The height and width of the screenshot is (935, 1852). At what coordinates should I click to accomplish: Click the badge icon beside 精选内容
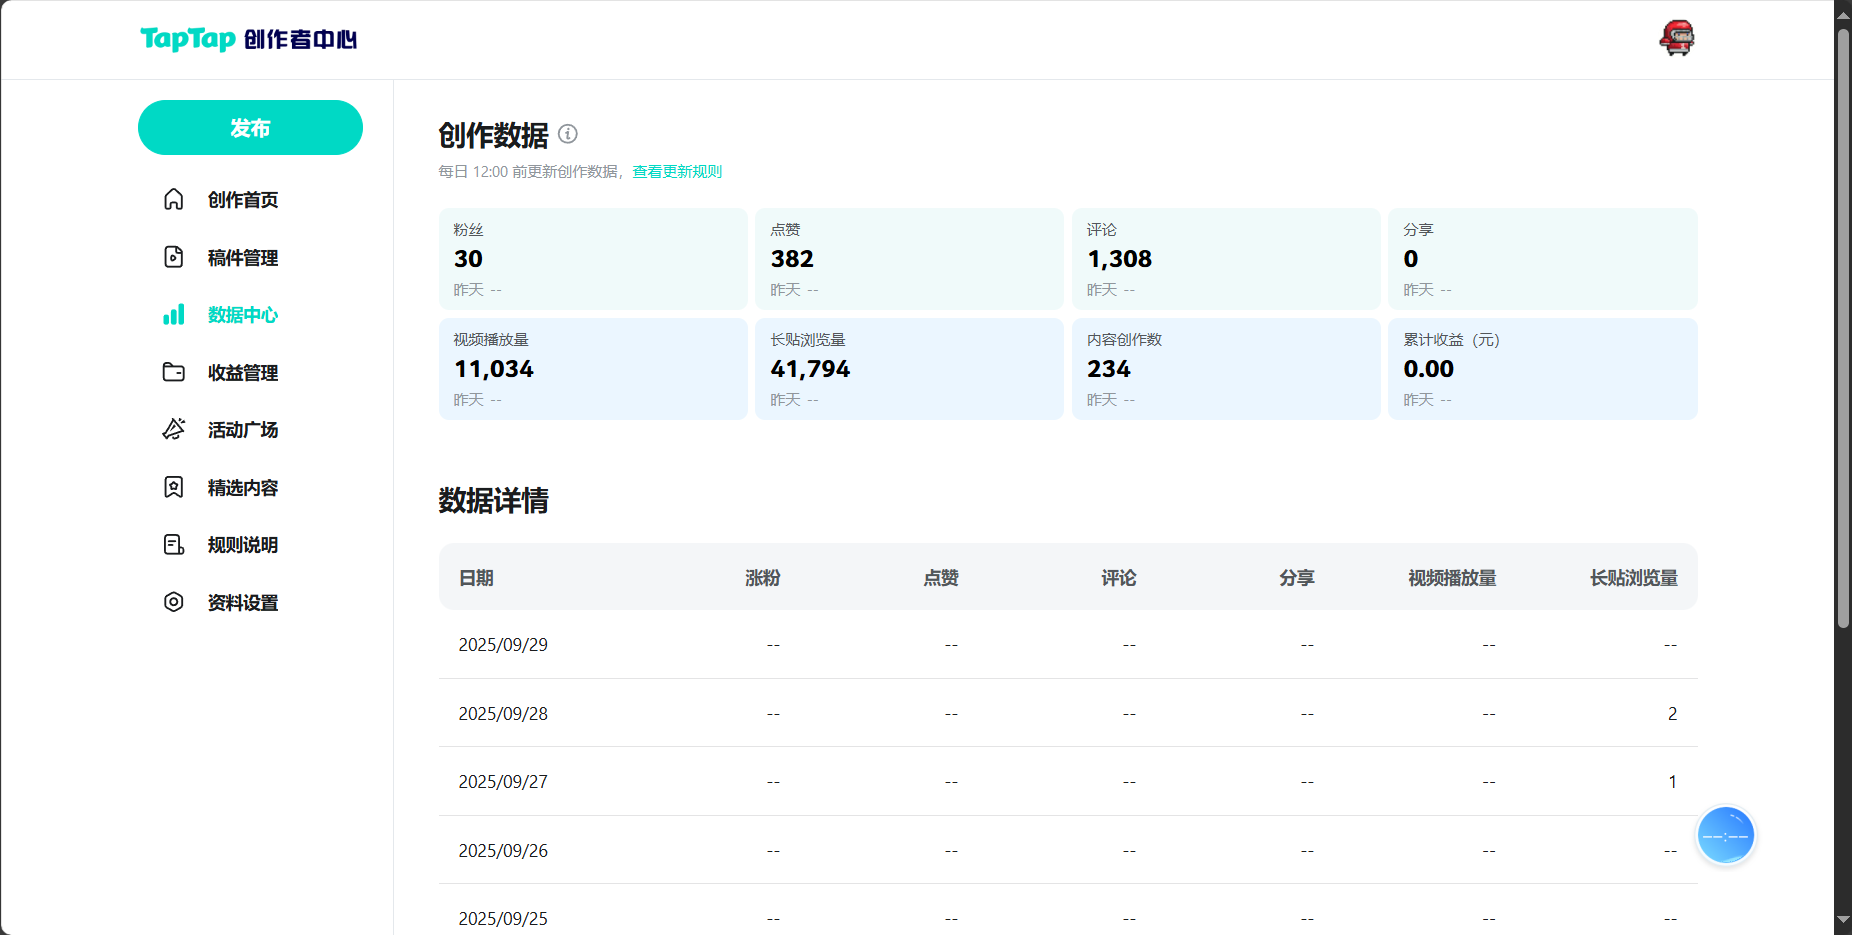point(174,487)
